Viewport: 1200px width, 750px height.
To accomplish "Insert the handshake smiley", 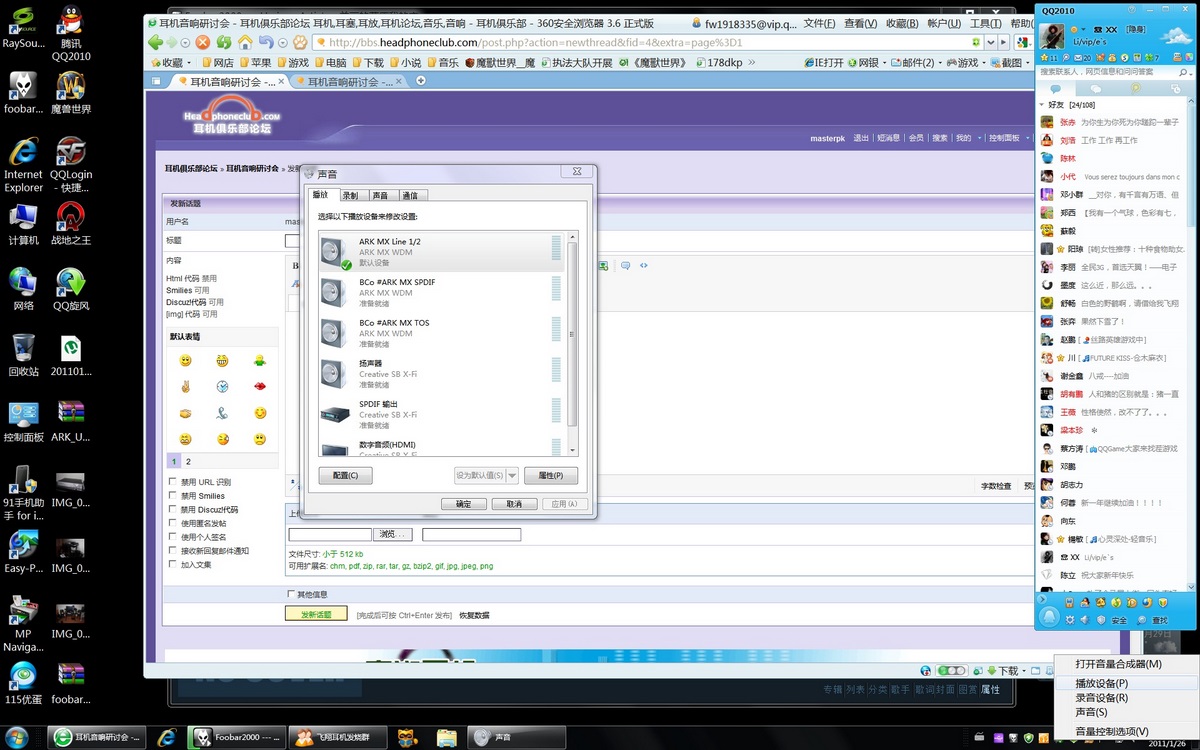I will [x=185, y=413].
